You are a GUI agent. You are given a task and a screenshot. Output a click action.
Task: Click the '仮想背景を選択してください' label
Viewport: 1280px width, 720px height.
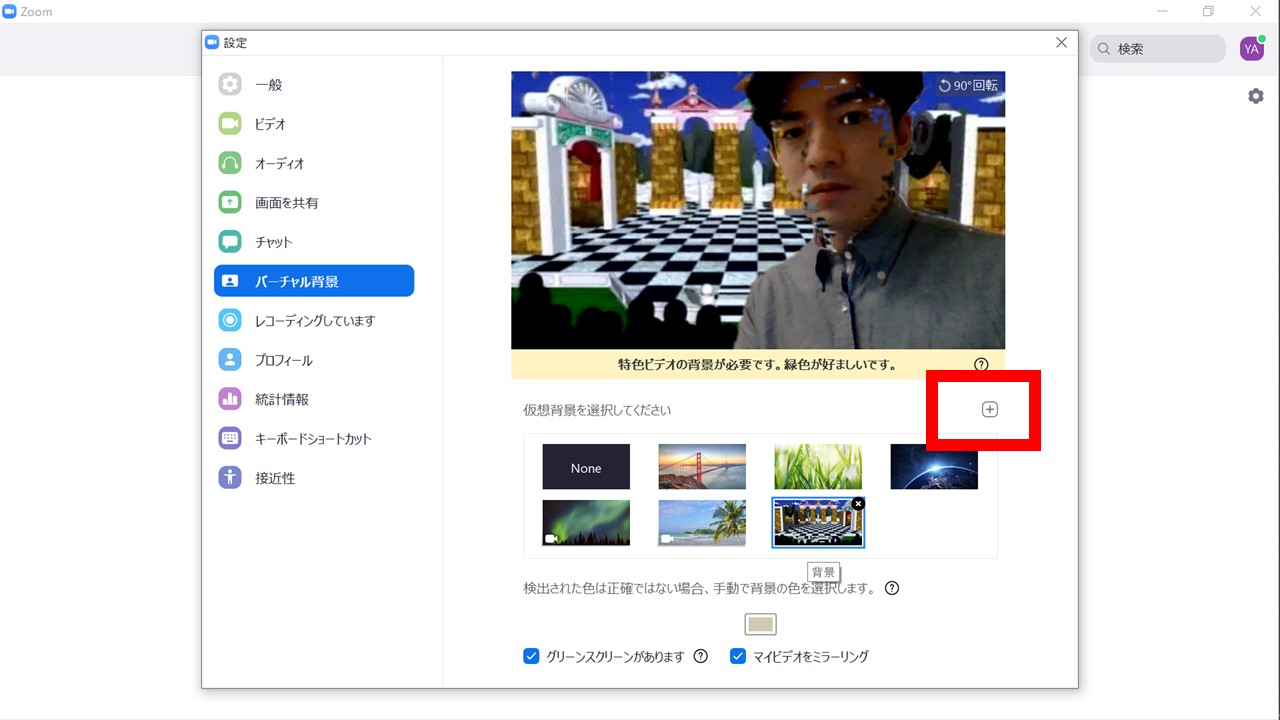pos(597,410)
